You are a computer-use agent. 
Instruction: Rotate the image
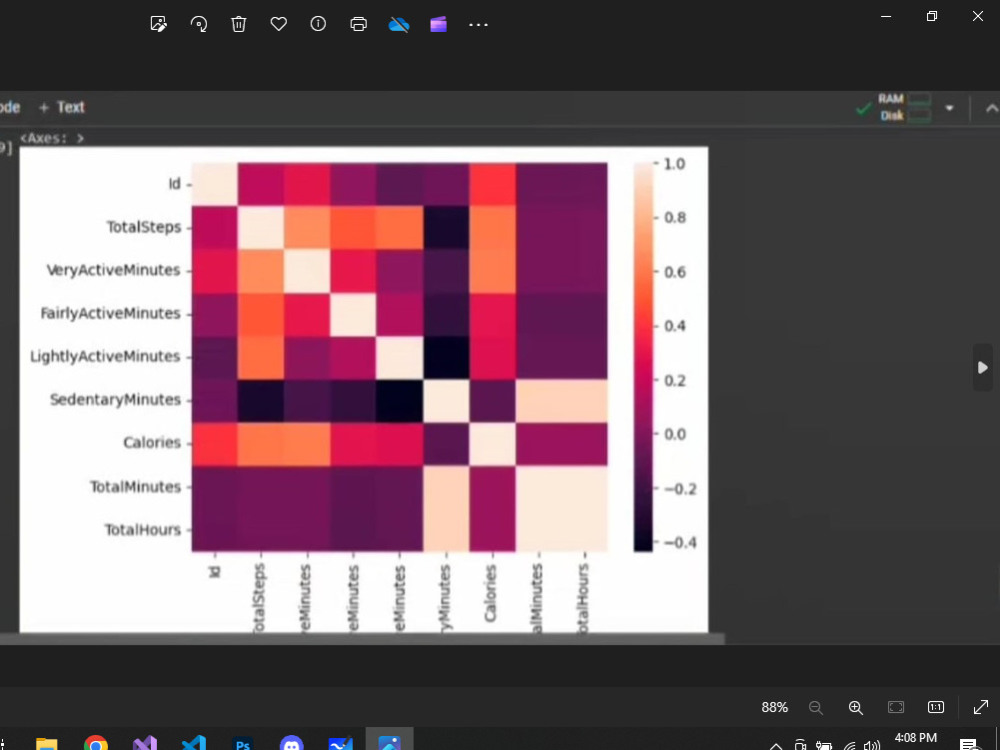[198, 24]
